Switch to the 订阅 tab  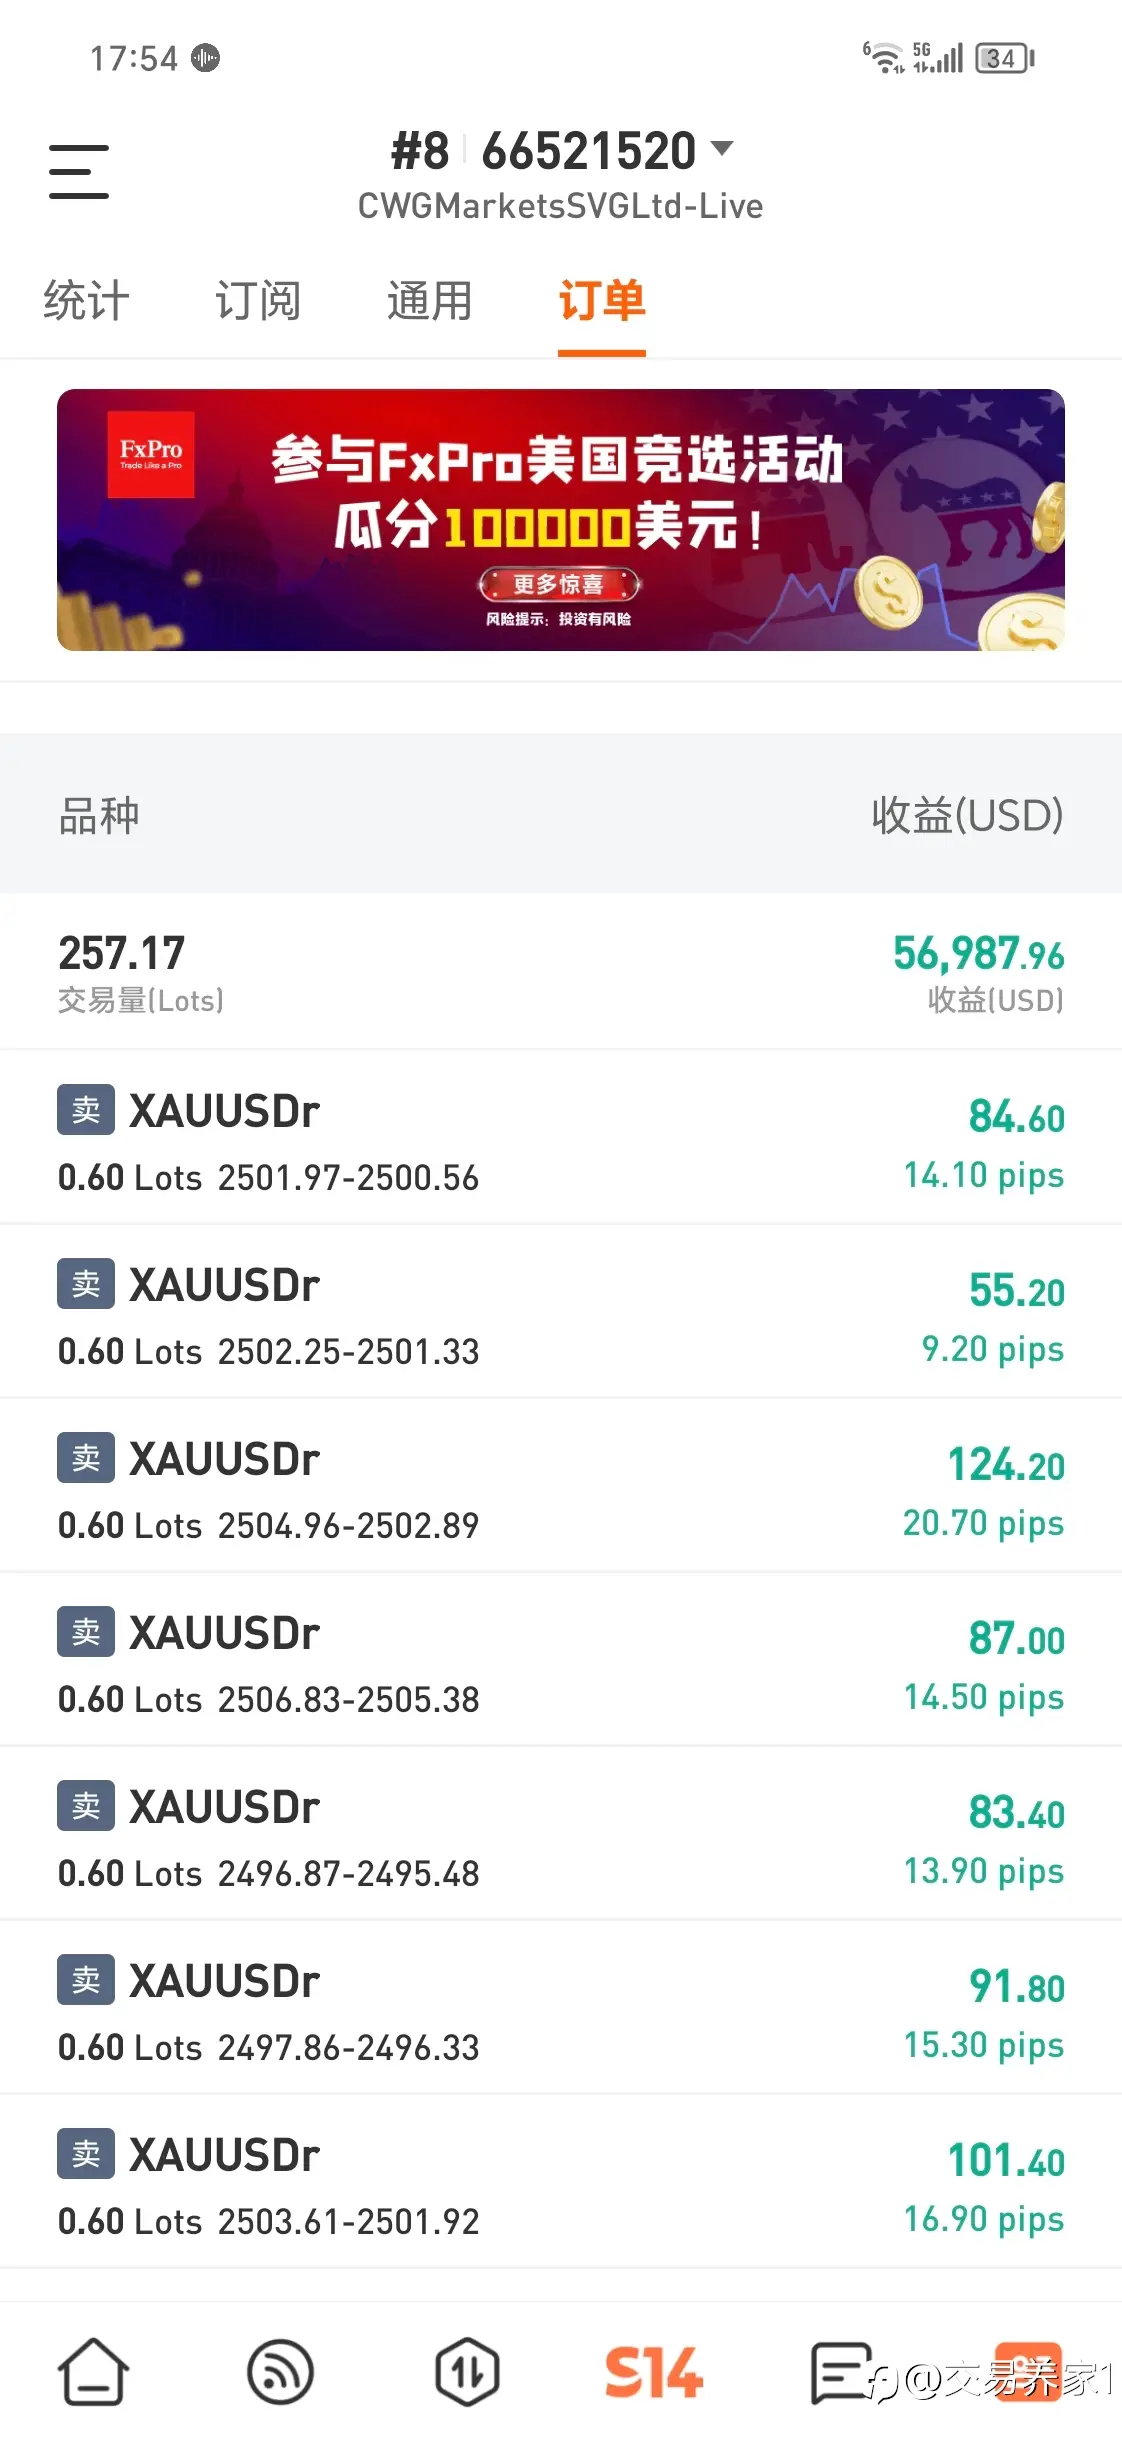(x=258, y=301)
